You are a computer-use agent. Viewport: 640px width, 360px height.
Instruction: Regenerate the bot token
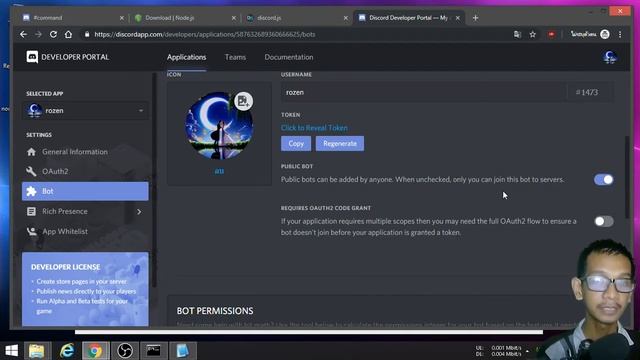(340, 144)
